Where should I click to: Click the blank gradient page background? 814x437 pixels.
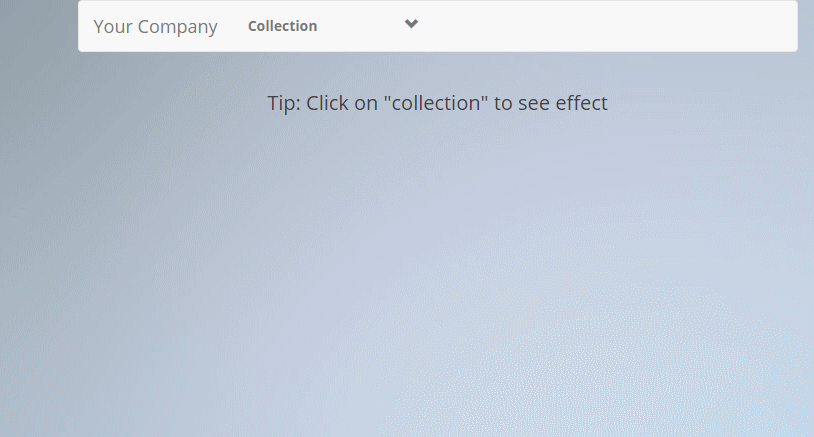coord(400,300)
